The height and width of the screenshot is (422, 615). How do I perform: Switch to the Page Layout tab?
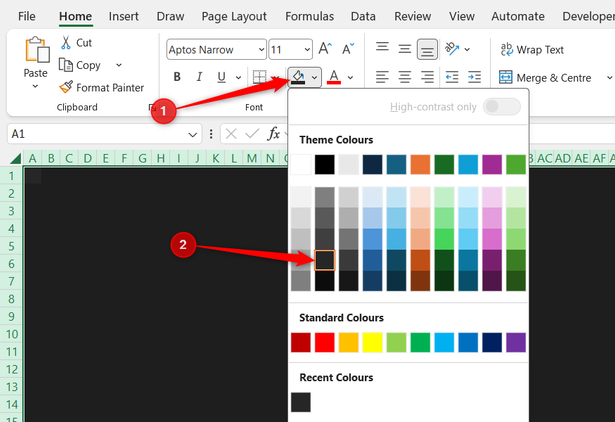[234, 16]
